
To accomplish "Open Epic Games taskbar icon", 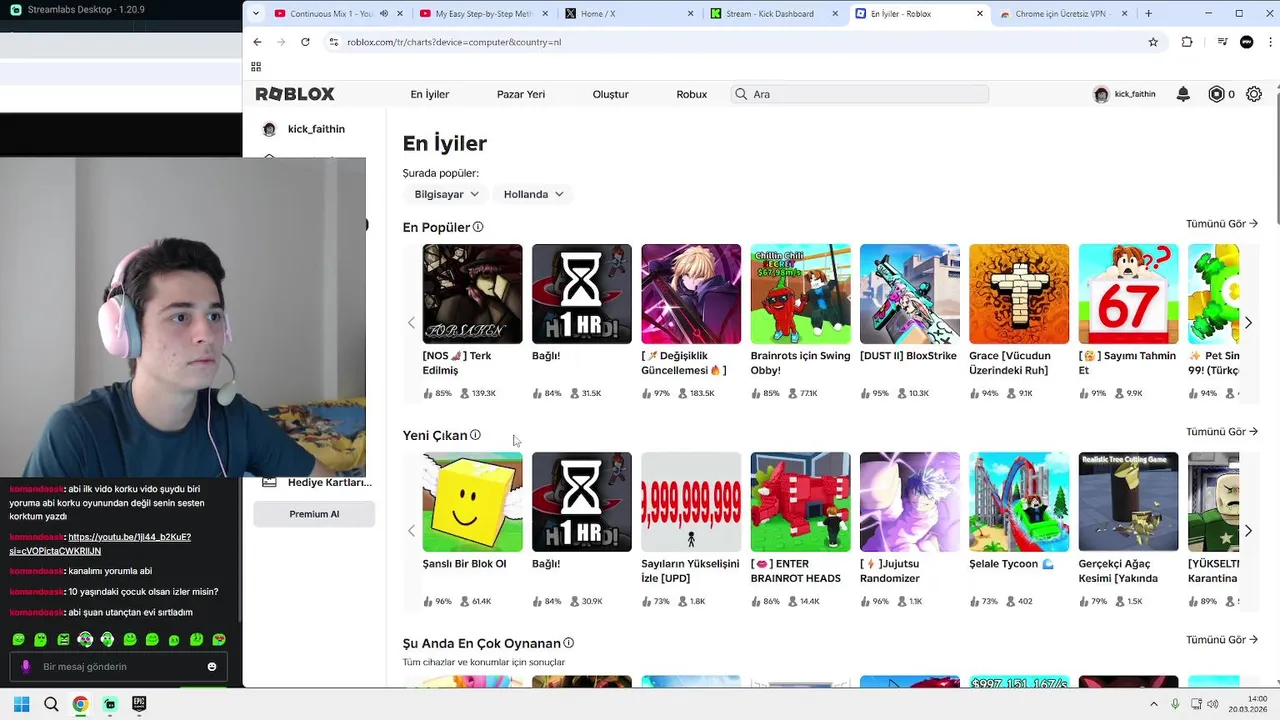I will click(x=139, y=704).
